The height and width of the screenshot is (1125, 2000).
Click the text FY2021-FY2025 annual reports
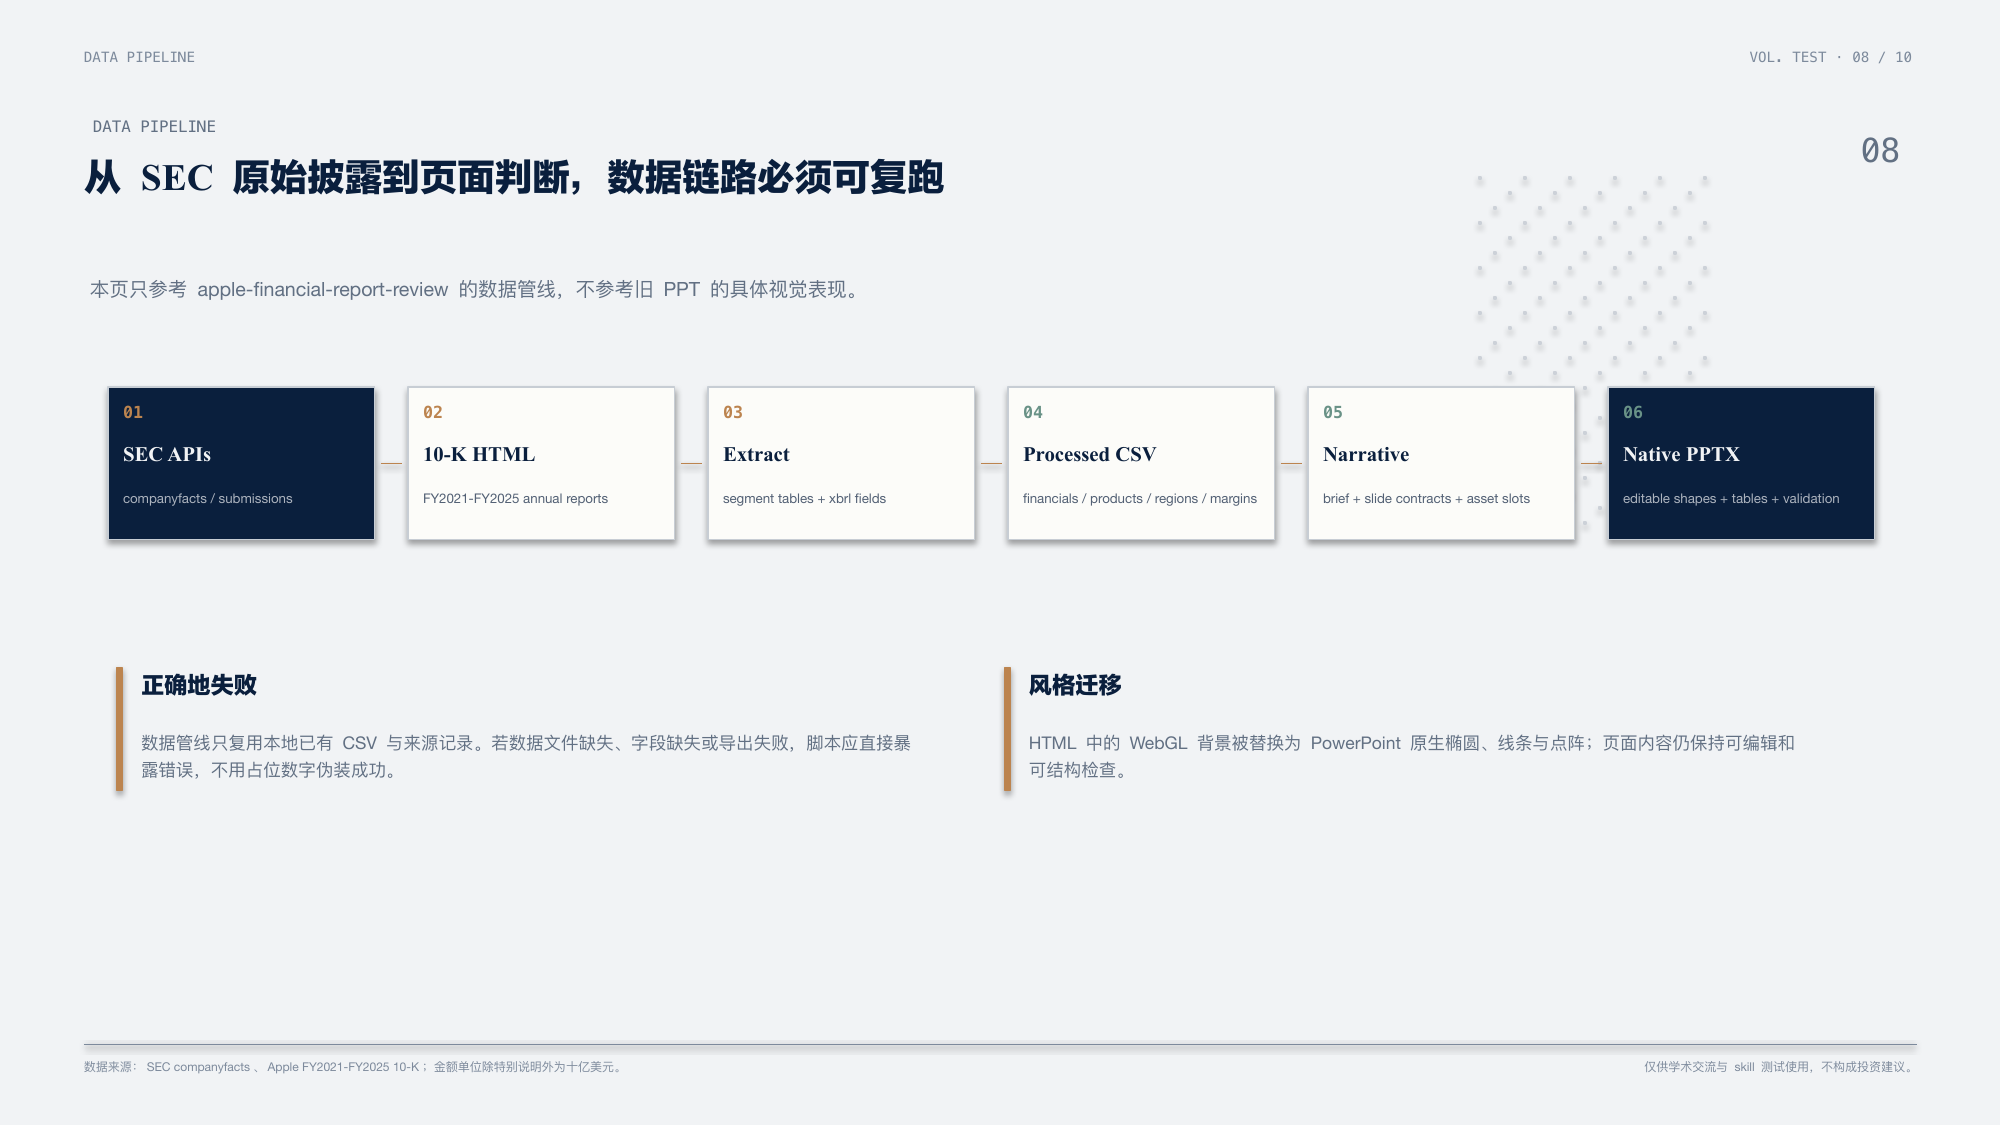click(515, 498)
